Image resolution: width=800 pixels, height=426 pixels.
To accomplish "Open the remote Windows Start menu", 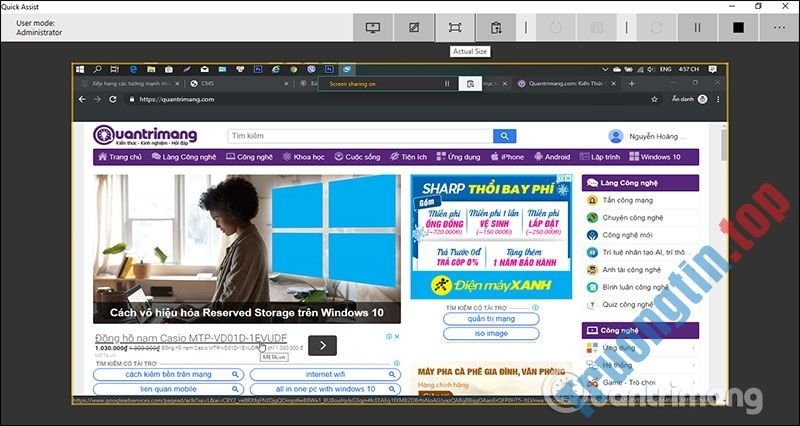I will (80, 69).
